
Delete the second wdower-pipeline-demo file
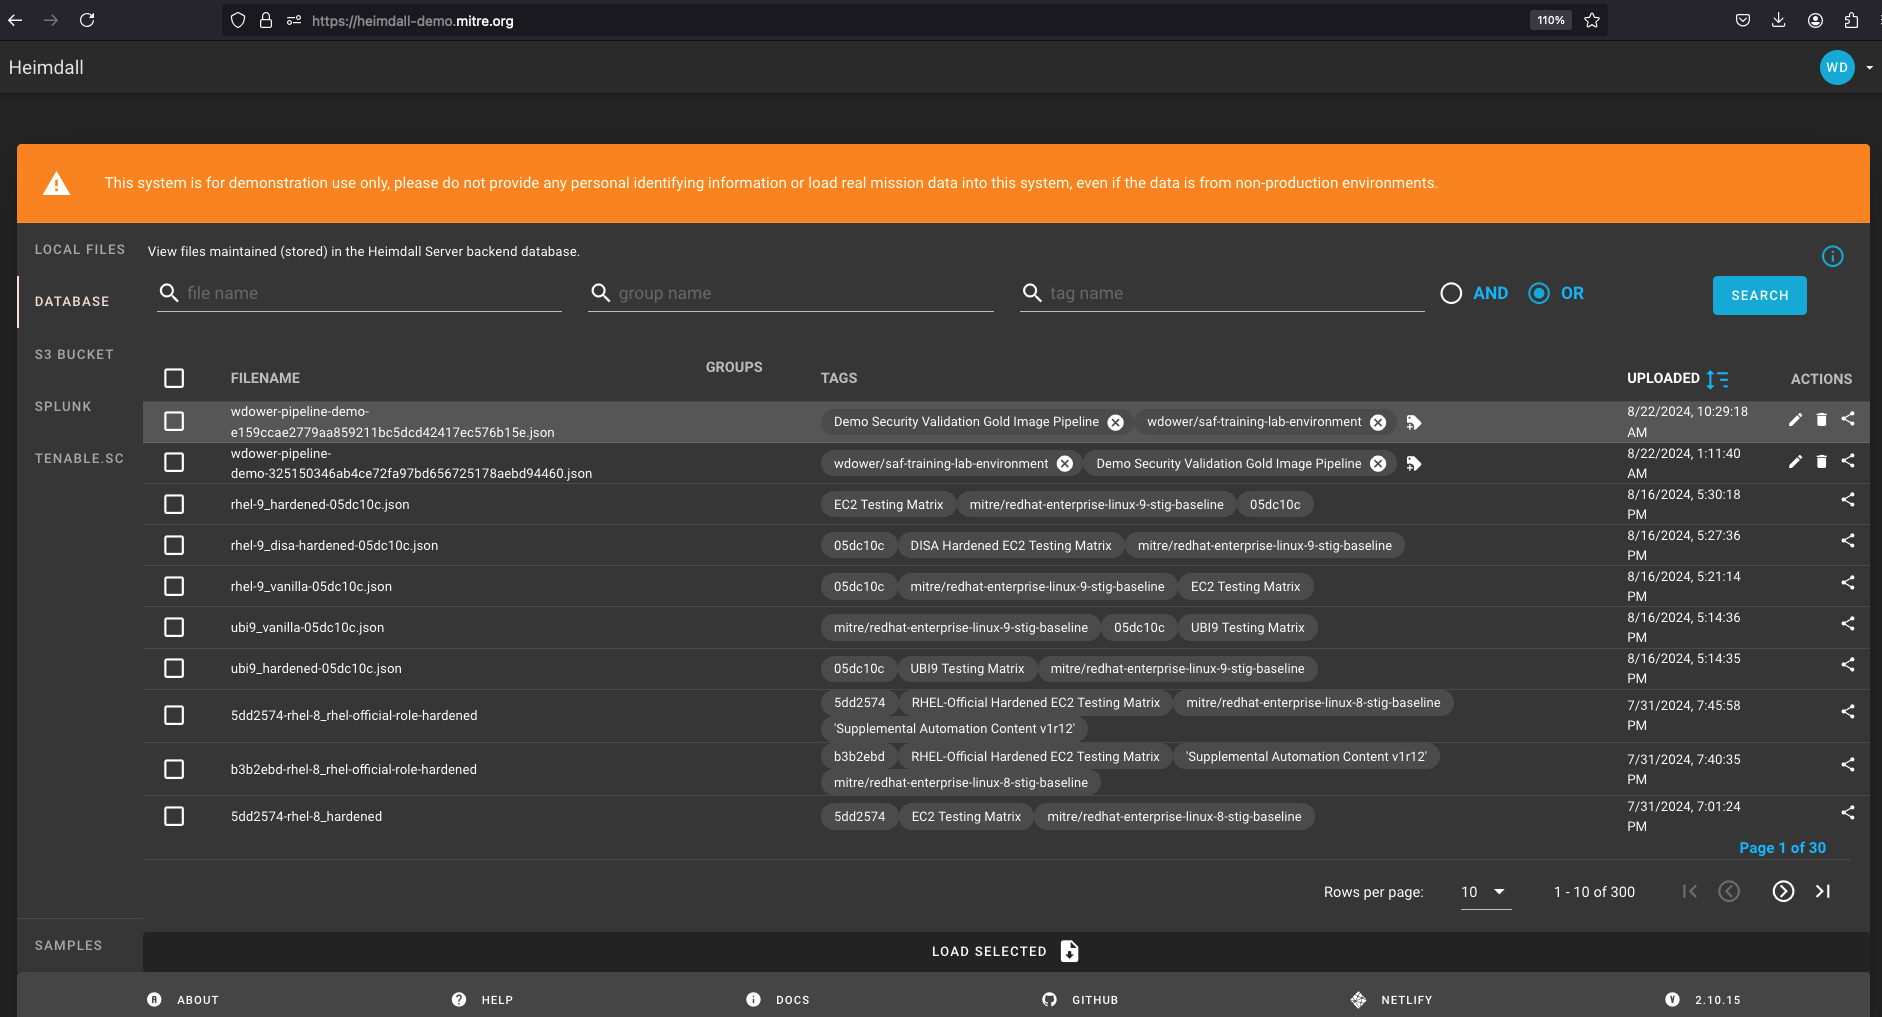tap(1821, 461)
